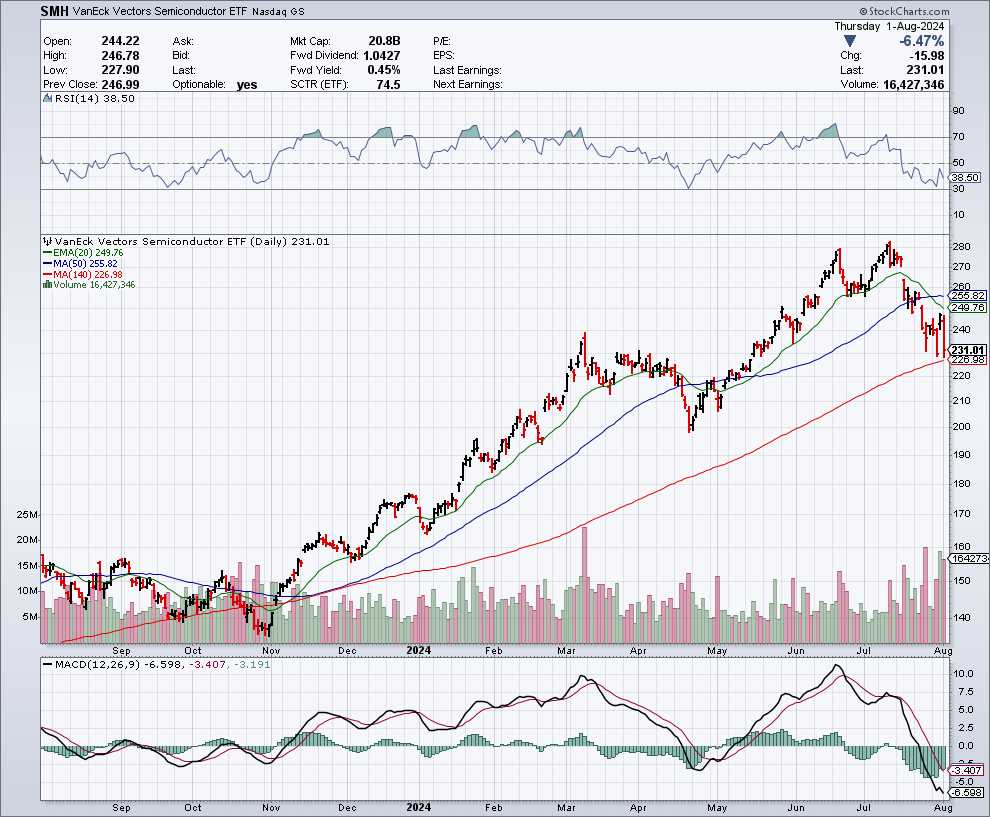The image size is (990, 817).
Task: Click the RSI(14) mountain icon
Action: point(46,99)
